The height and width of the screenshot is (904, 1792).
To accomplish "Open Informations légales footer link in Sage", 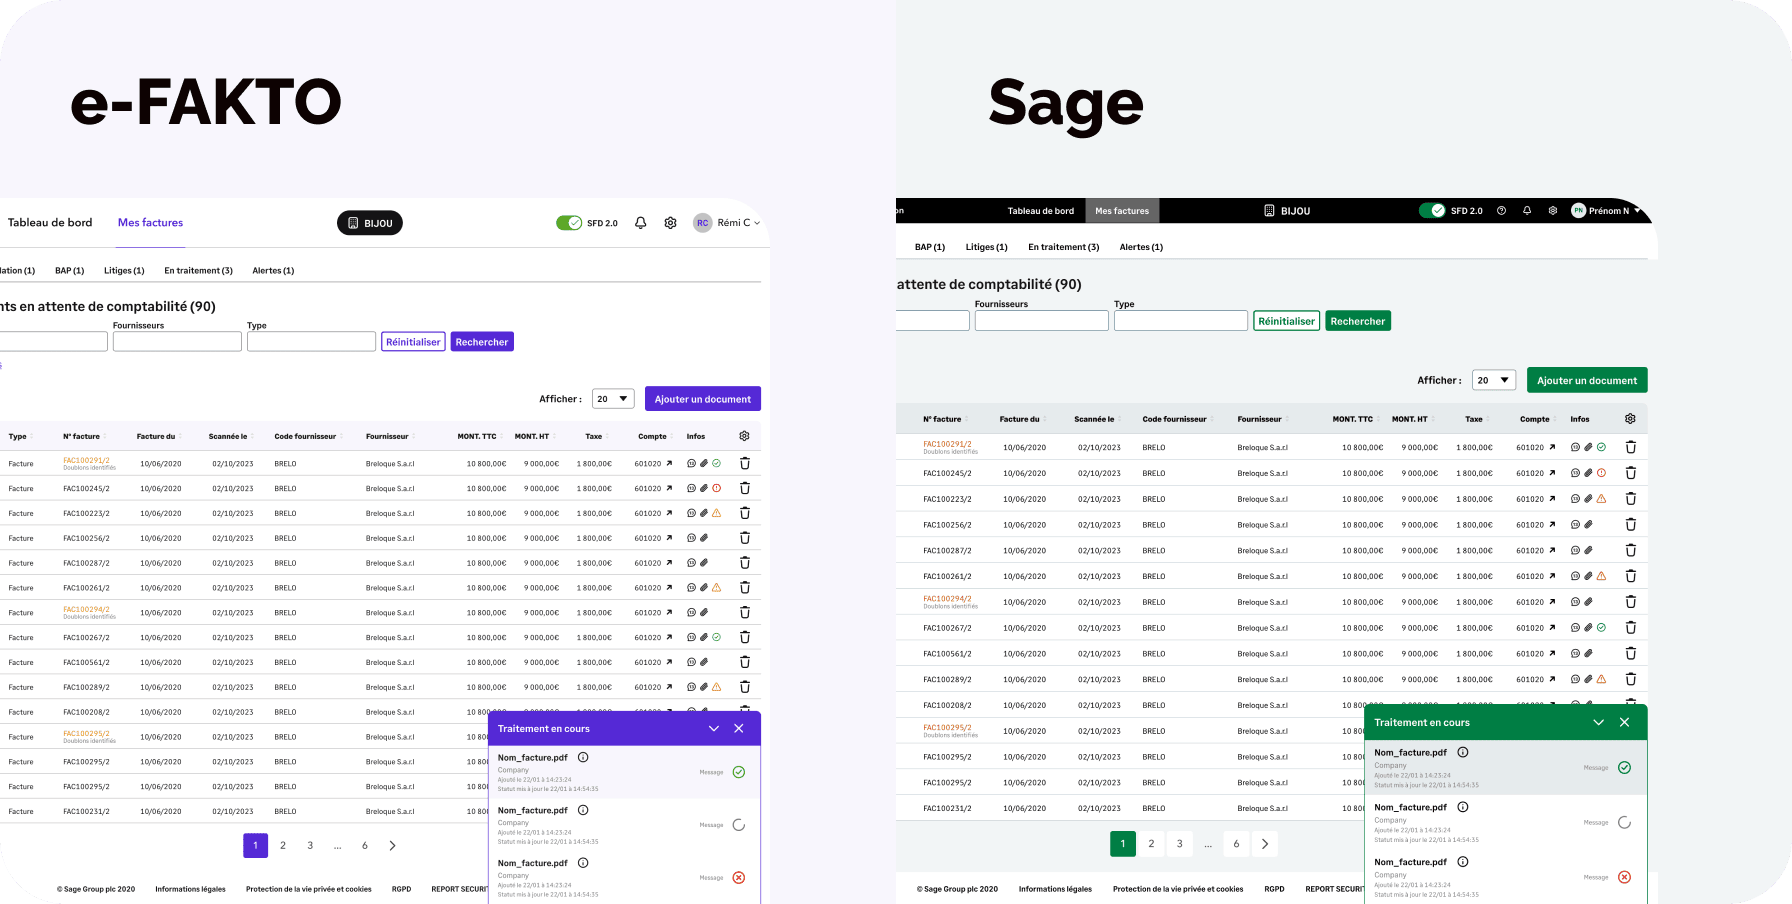I will pyautogui.click(x=1055, y=889).
